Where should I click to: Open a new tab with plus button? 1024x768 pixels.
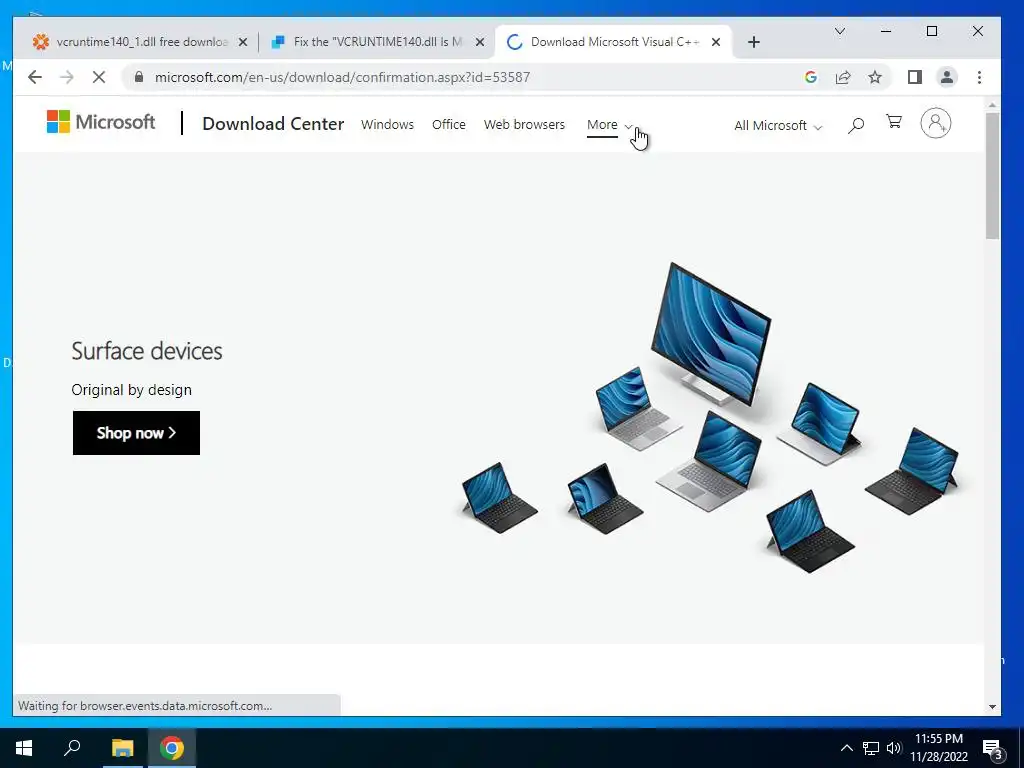click(x=754, y=42)
